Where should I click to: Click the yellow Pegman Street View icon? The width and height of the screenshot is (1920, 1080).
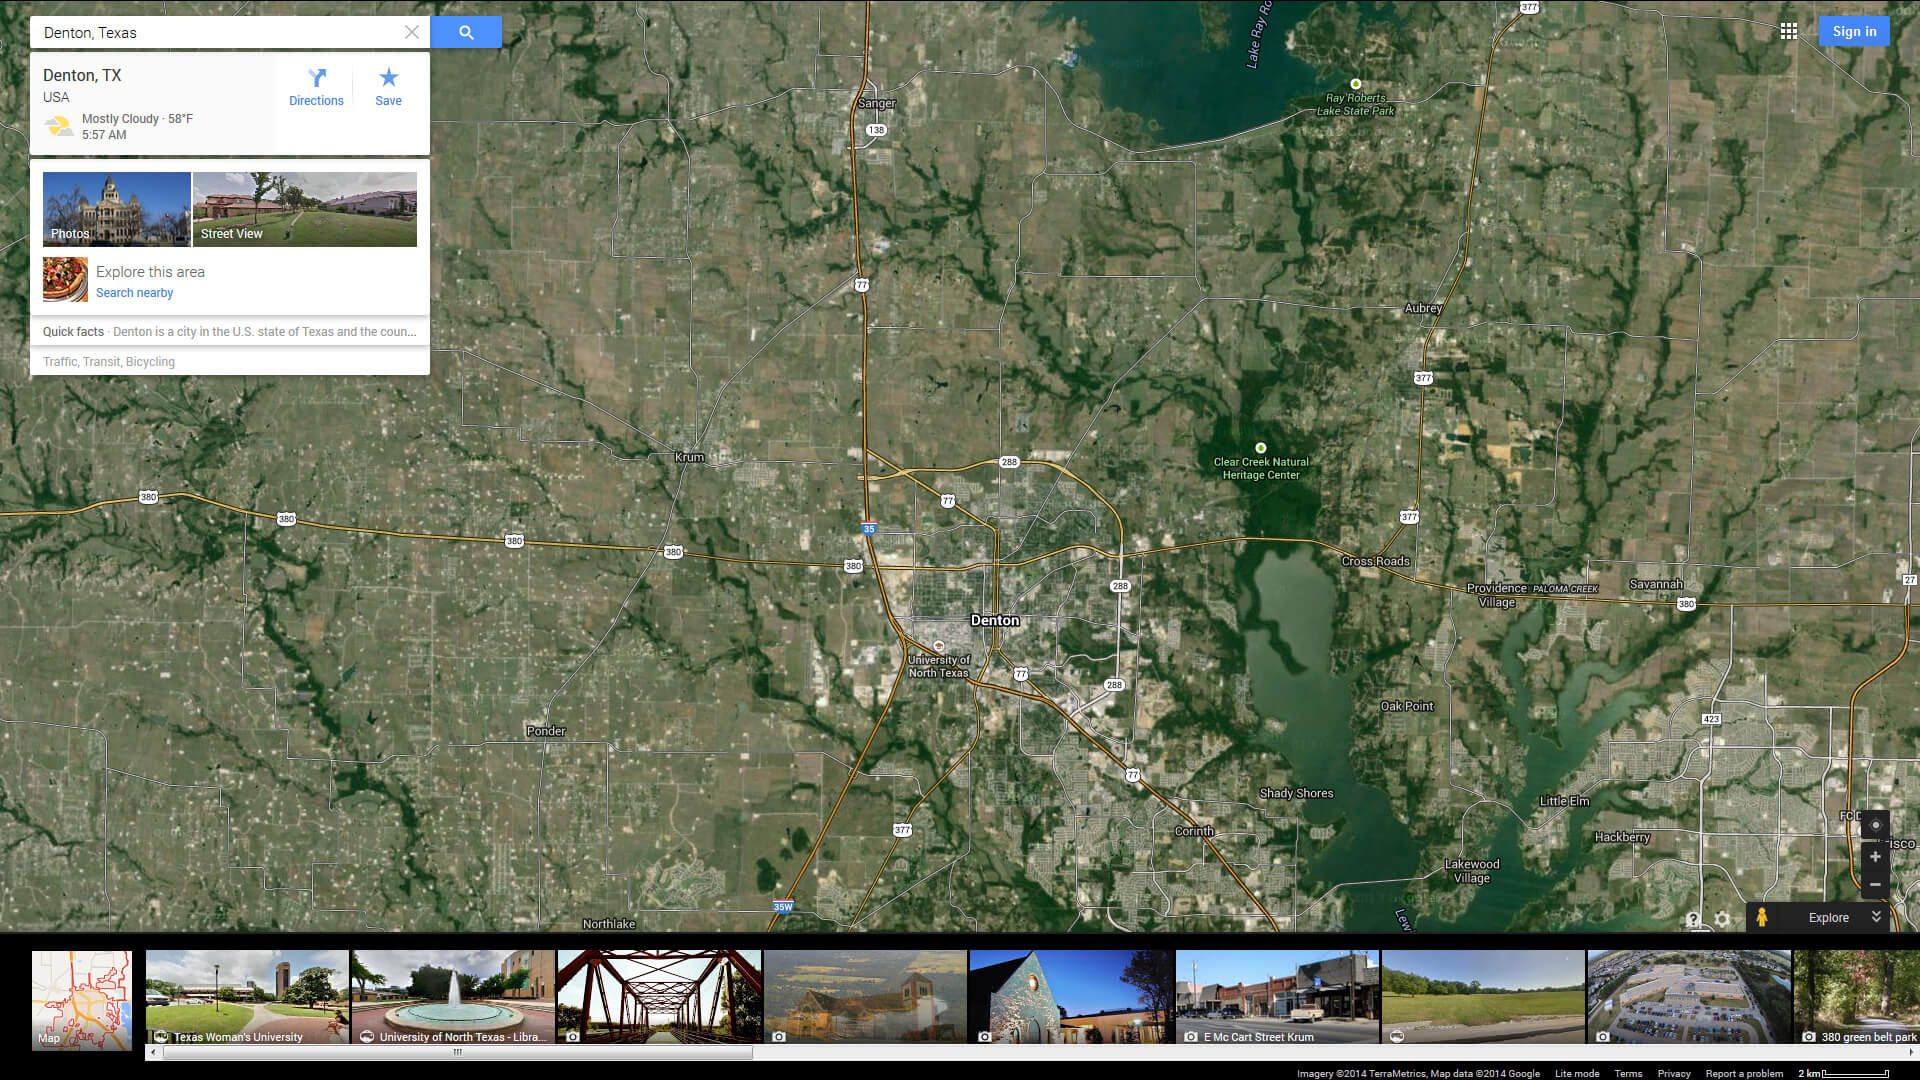[x=1762, y=917]
